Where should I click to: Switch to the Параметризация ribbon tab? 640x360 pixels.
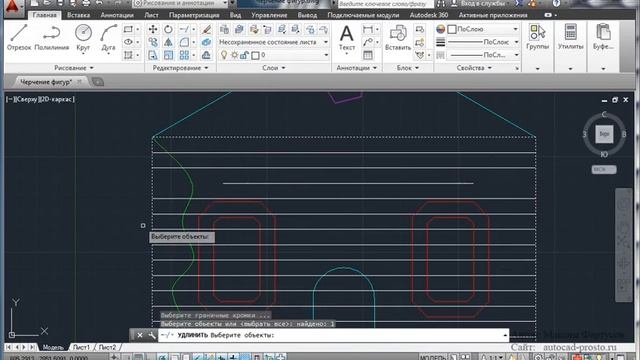click(x=194, y=15)
